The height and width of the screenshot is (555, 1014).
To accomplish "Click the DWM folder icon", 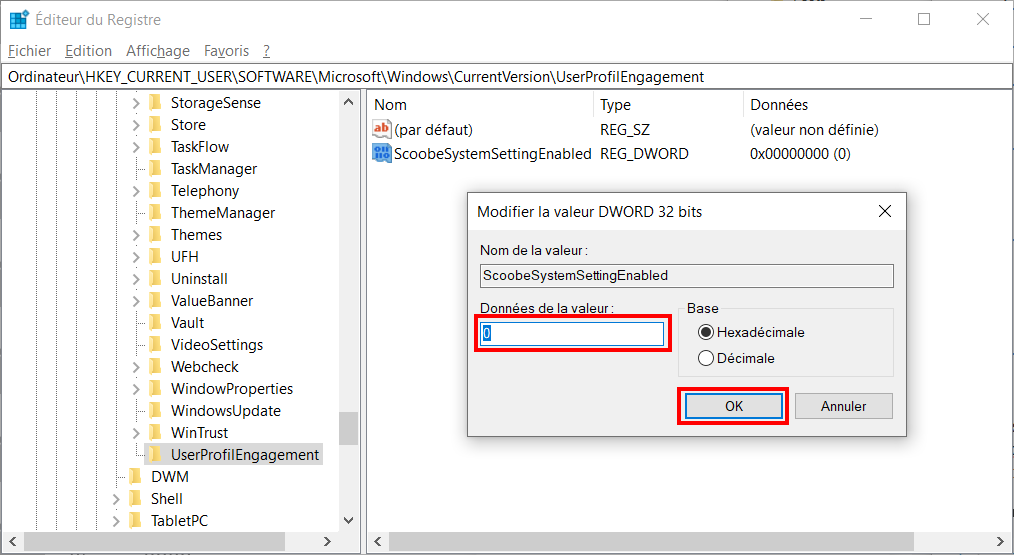I will (x=135, y=477).
